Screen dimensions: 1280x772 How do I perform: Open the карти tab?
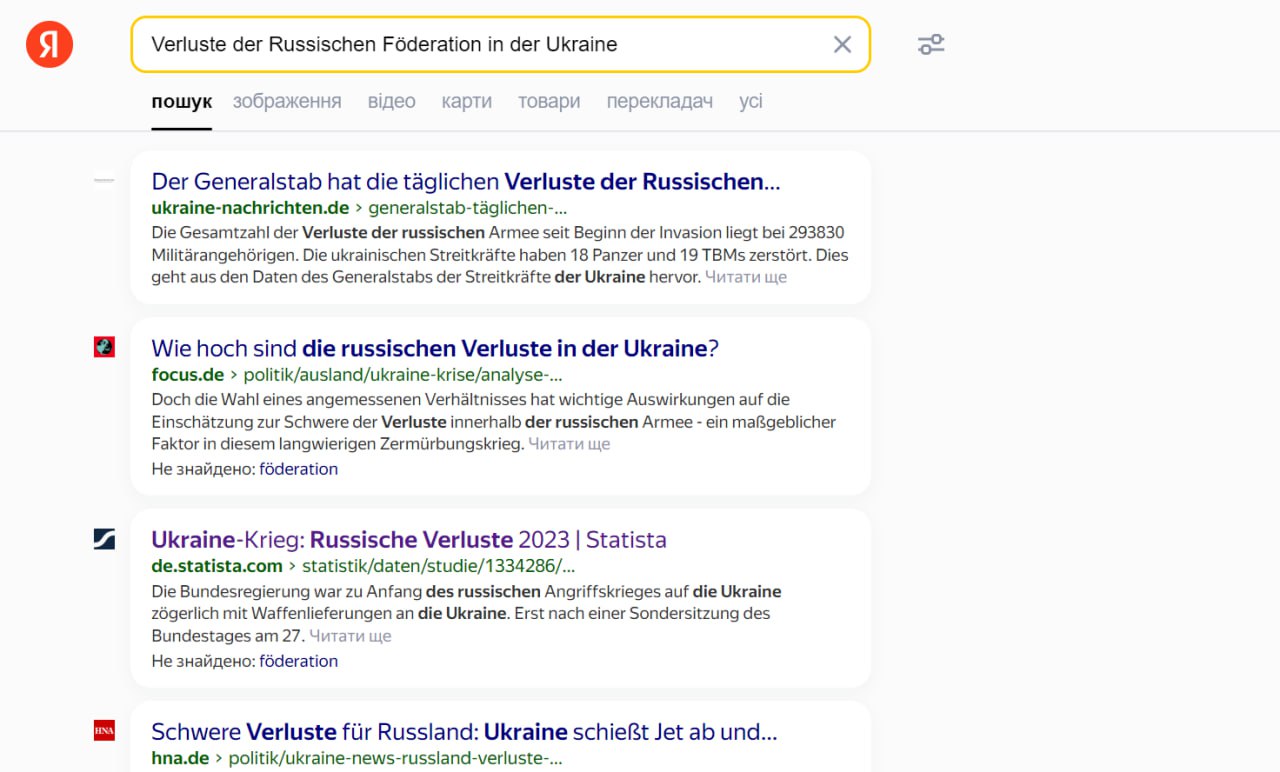466,101
